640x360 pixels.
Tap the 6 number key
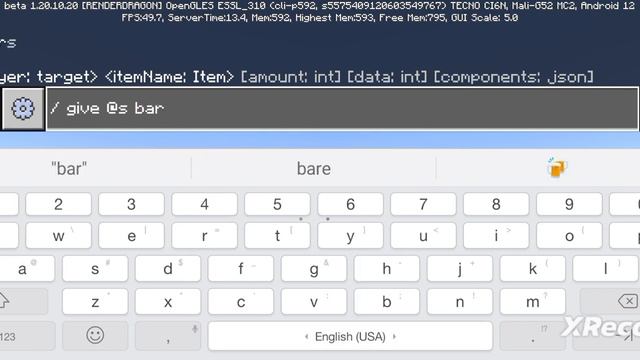pos(350,204)
